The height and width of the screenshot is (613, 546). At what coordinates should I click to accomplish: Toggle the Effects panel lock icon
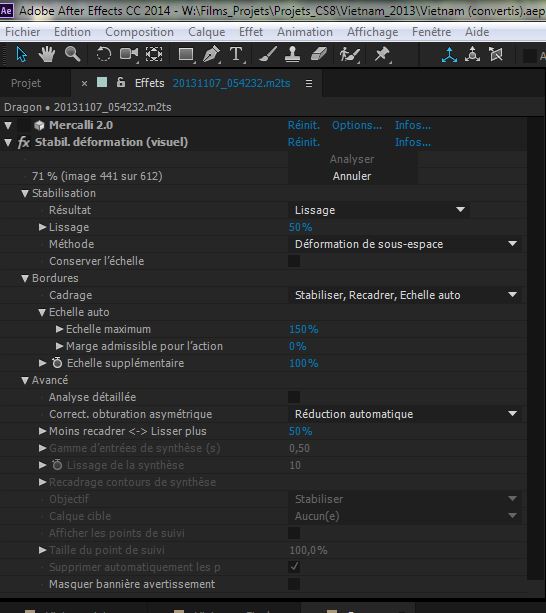click(x=121, y=82)
